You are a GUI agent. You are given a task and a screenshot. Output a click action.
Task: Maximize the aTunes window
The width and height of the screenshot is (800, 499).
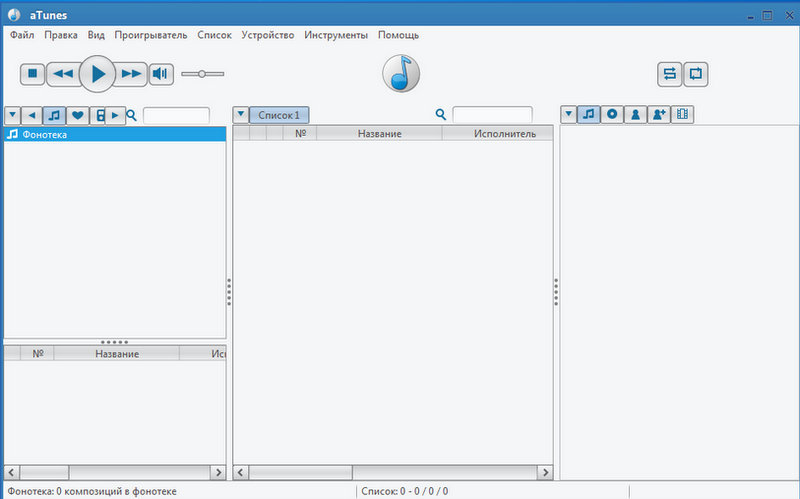pyautogui.click(x=767, y=15)
